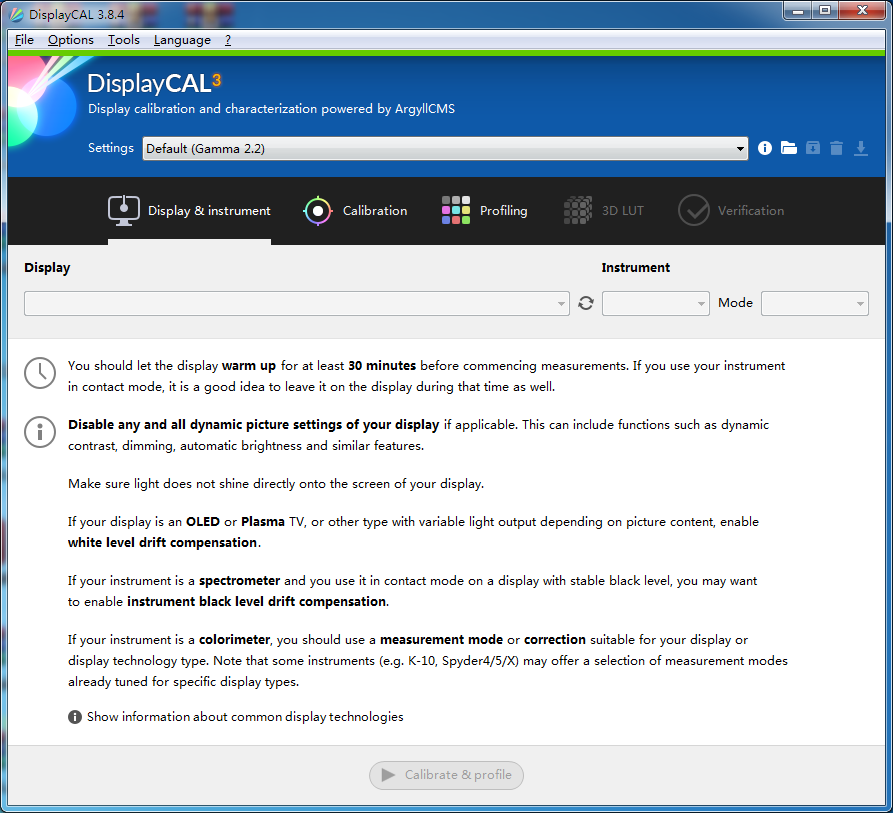Open the Options menu
Image resolution: width=893 pixels, height=813 pixels.
tap(71, 40)
